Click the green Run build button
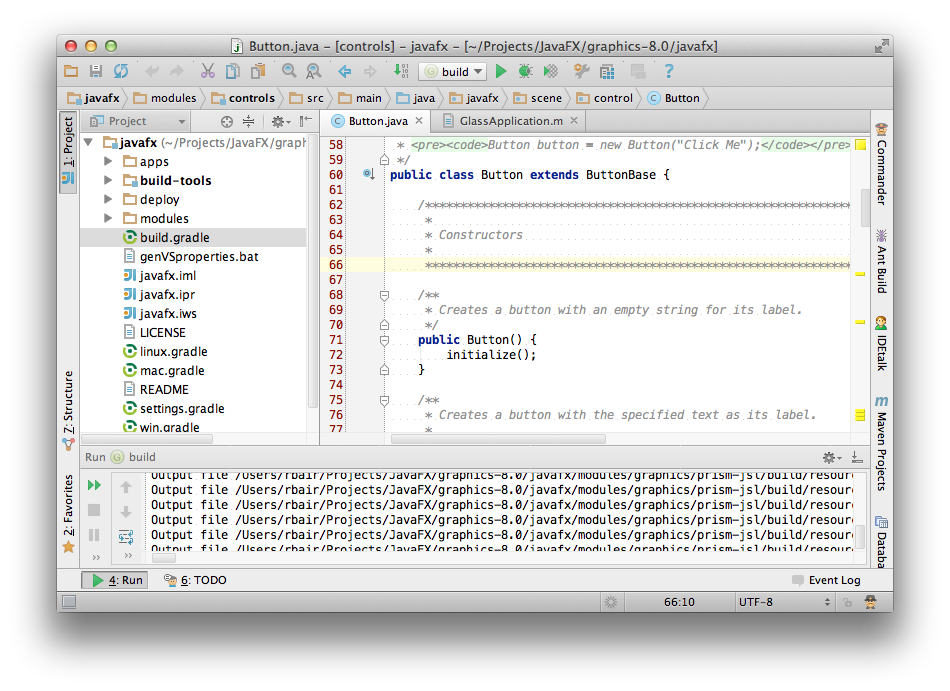Image resolution: width=950 pixels, height=691 pixels. 502,71
